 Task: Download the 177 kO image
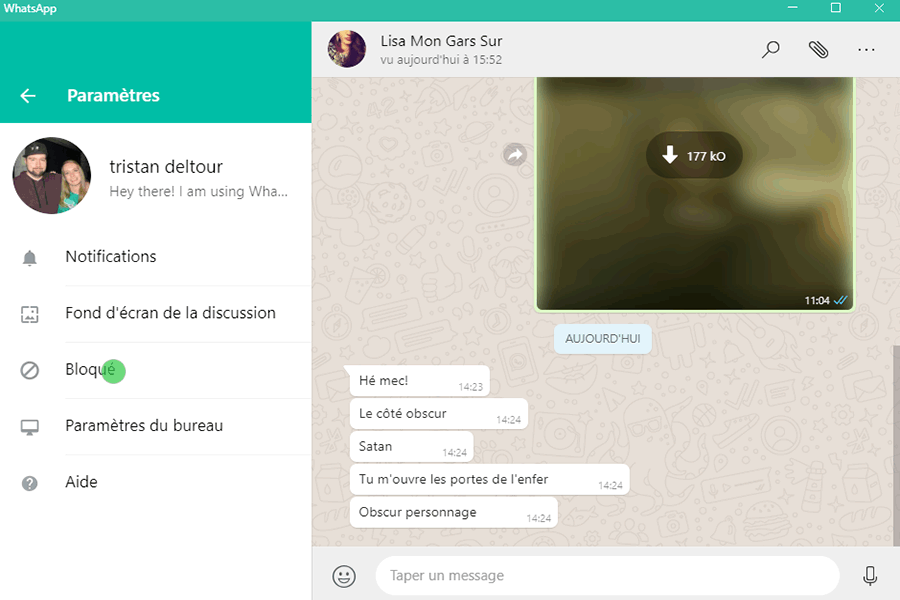click(693, 156)
